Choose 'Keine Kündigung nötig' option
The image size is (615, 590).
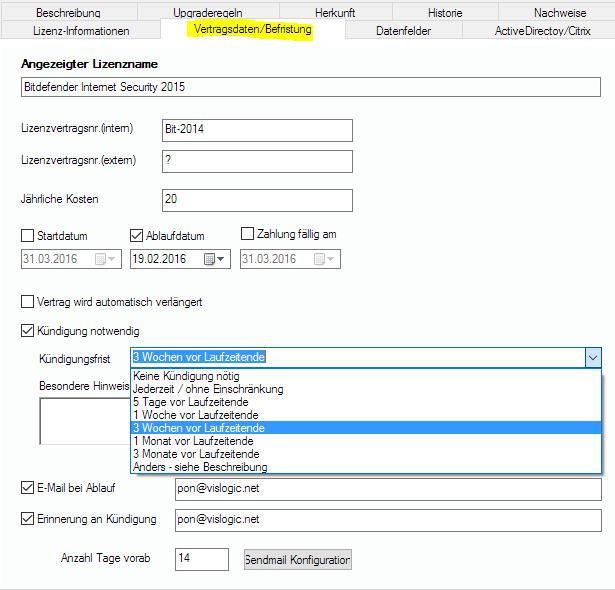366,376
